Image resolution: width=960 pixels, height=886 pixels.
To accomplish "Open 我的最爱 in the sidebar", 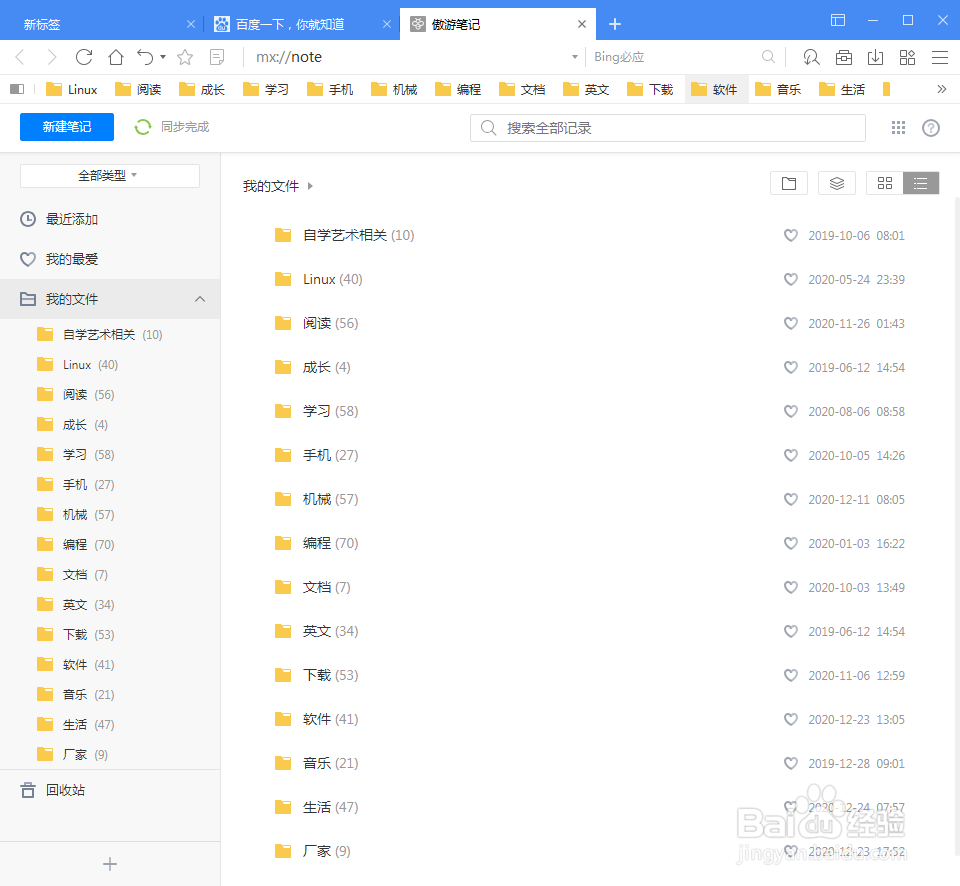I will (x=110, y=259).
